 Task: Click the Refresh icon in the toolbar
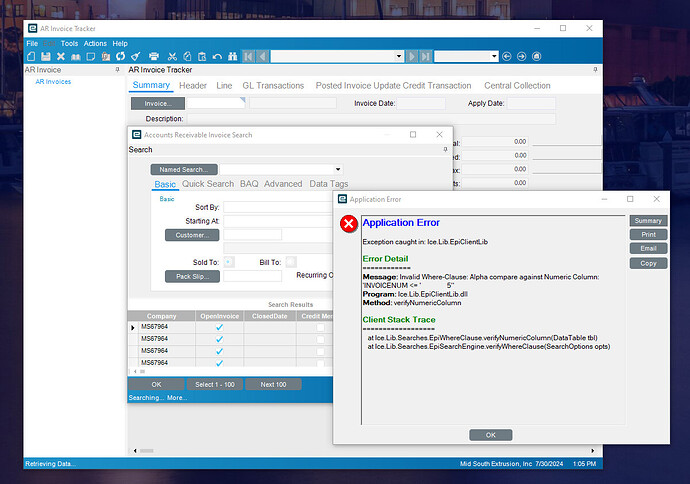(x=120, y=56)
